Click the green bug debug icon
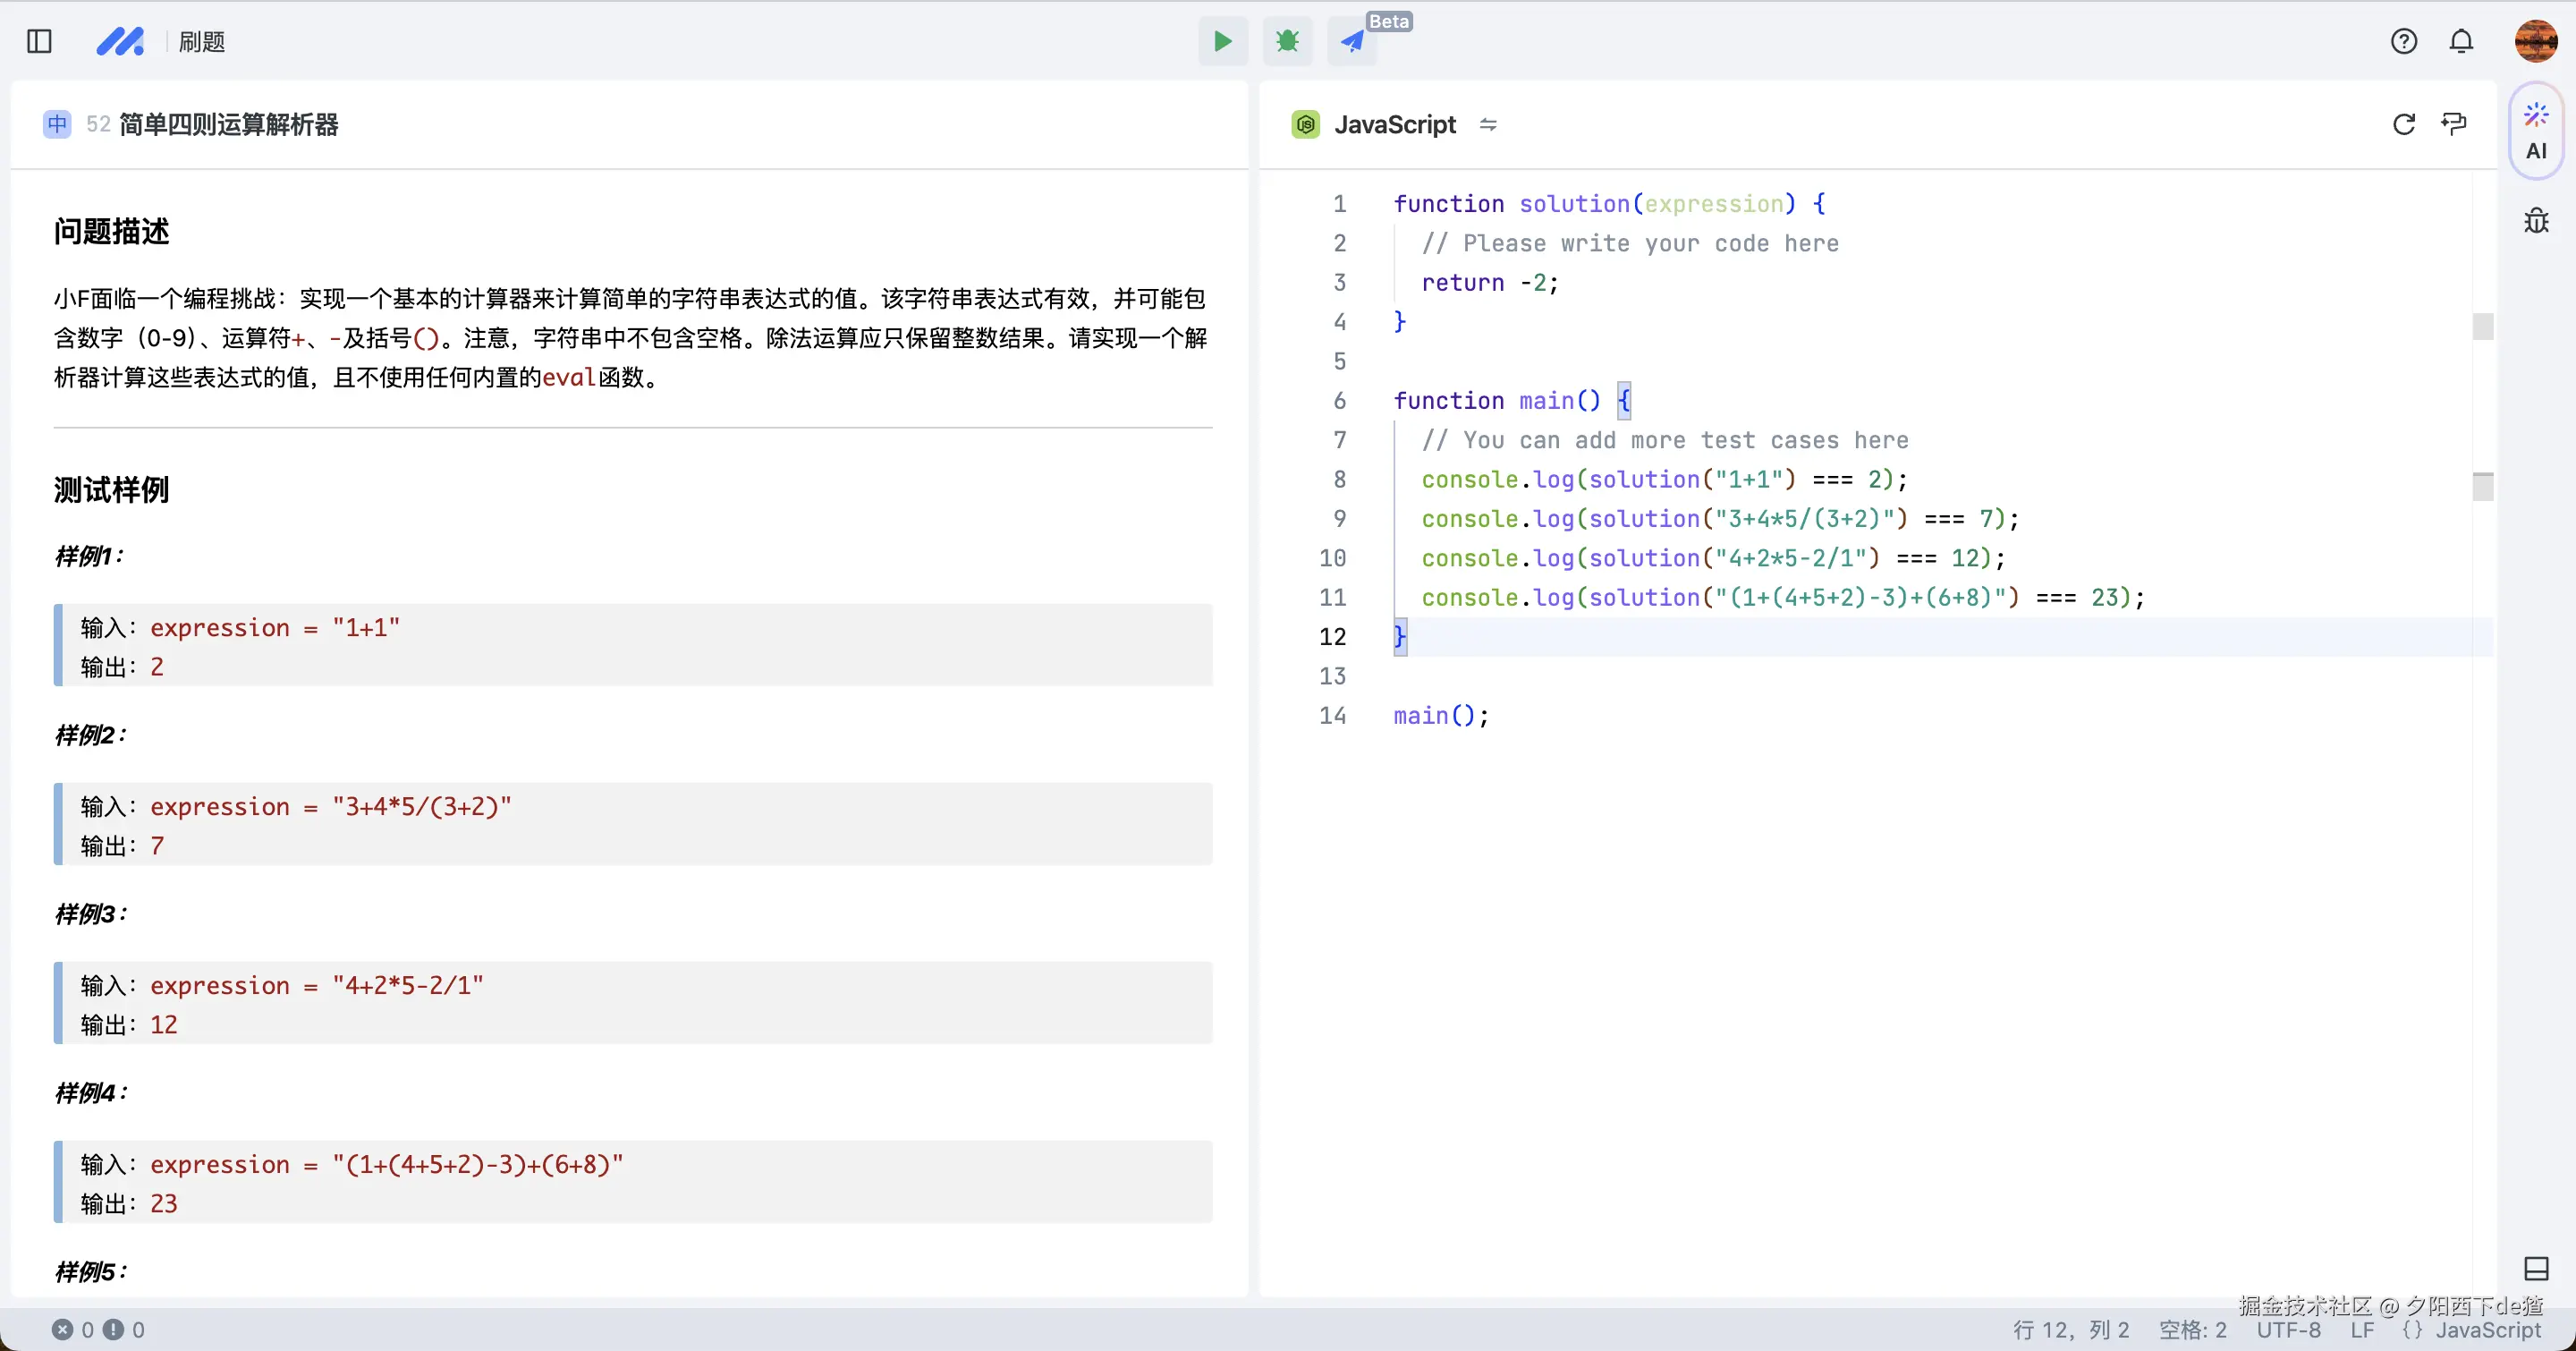This screenshot has width=2576, height=1351. pos(1287,41)
